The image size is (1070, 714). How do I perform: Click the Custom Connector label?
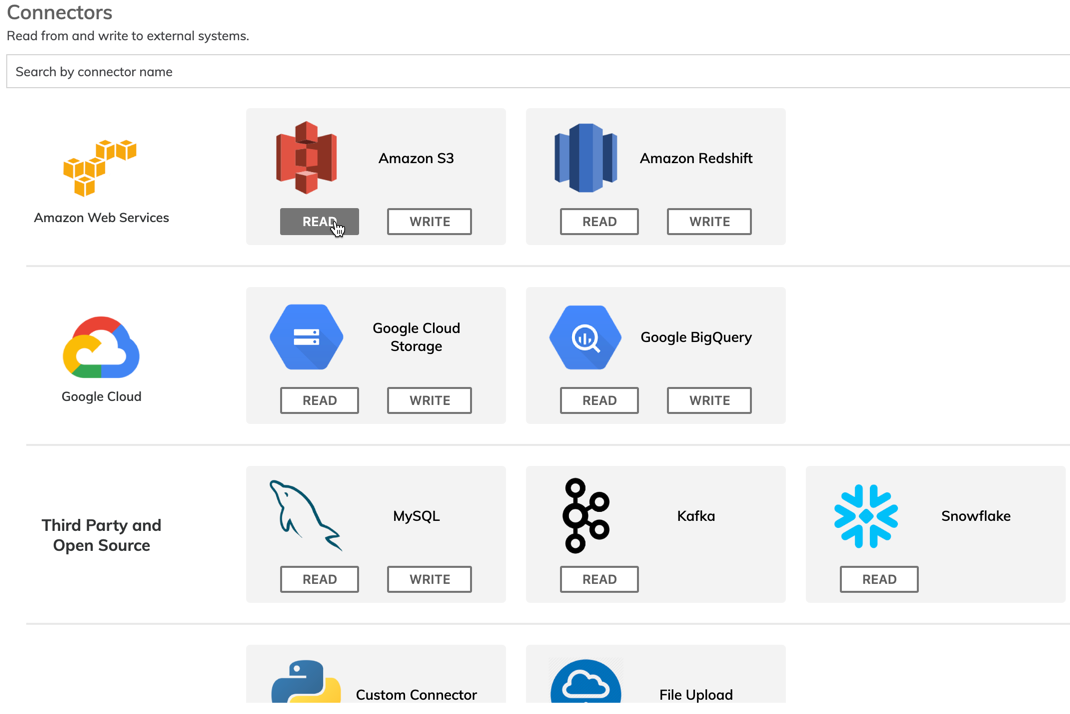416,695
